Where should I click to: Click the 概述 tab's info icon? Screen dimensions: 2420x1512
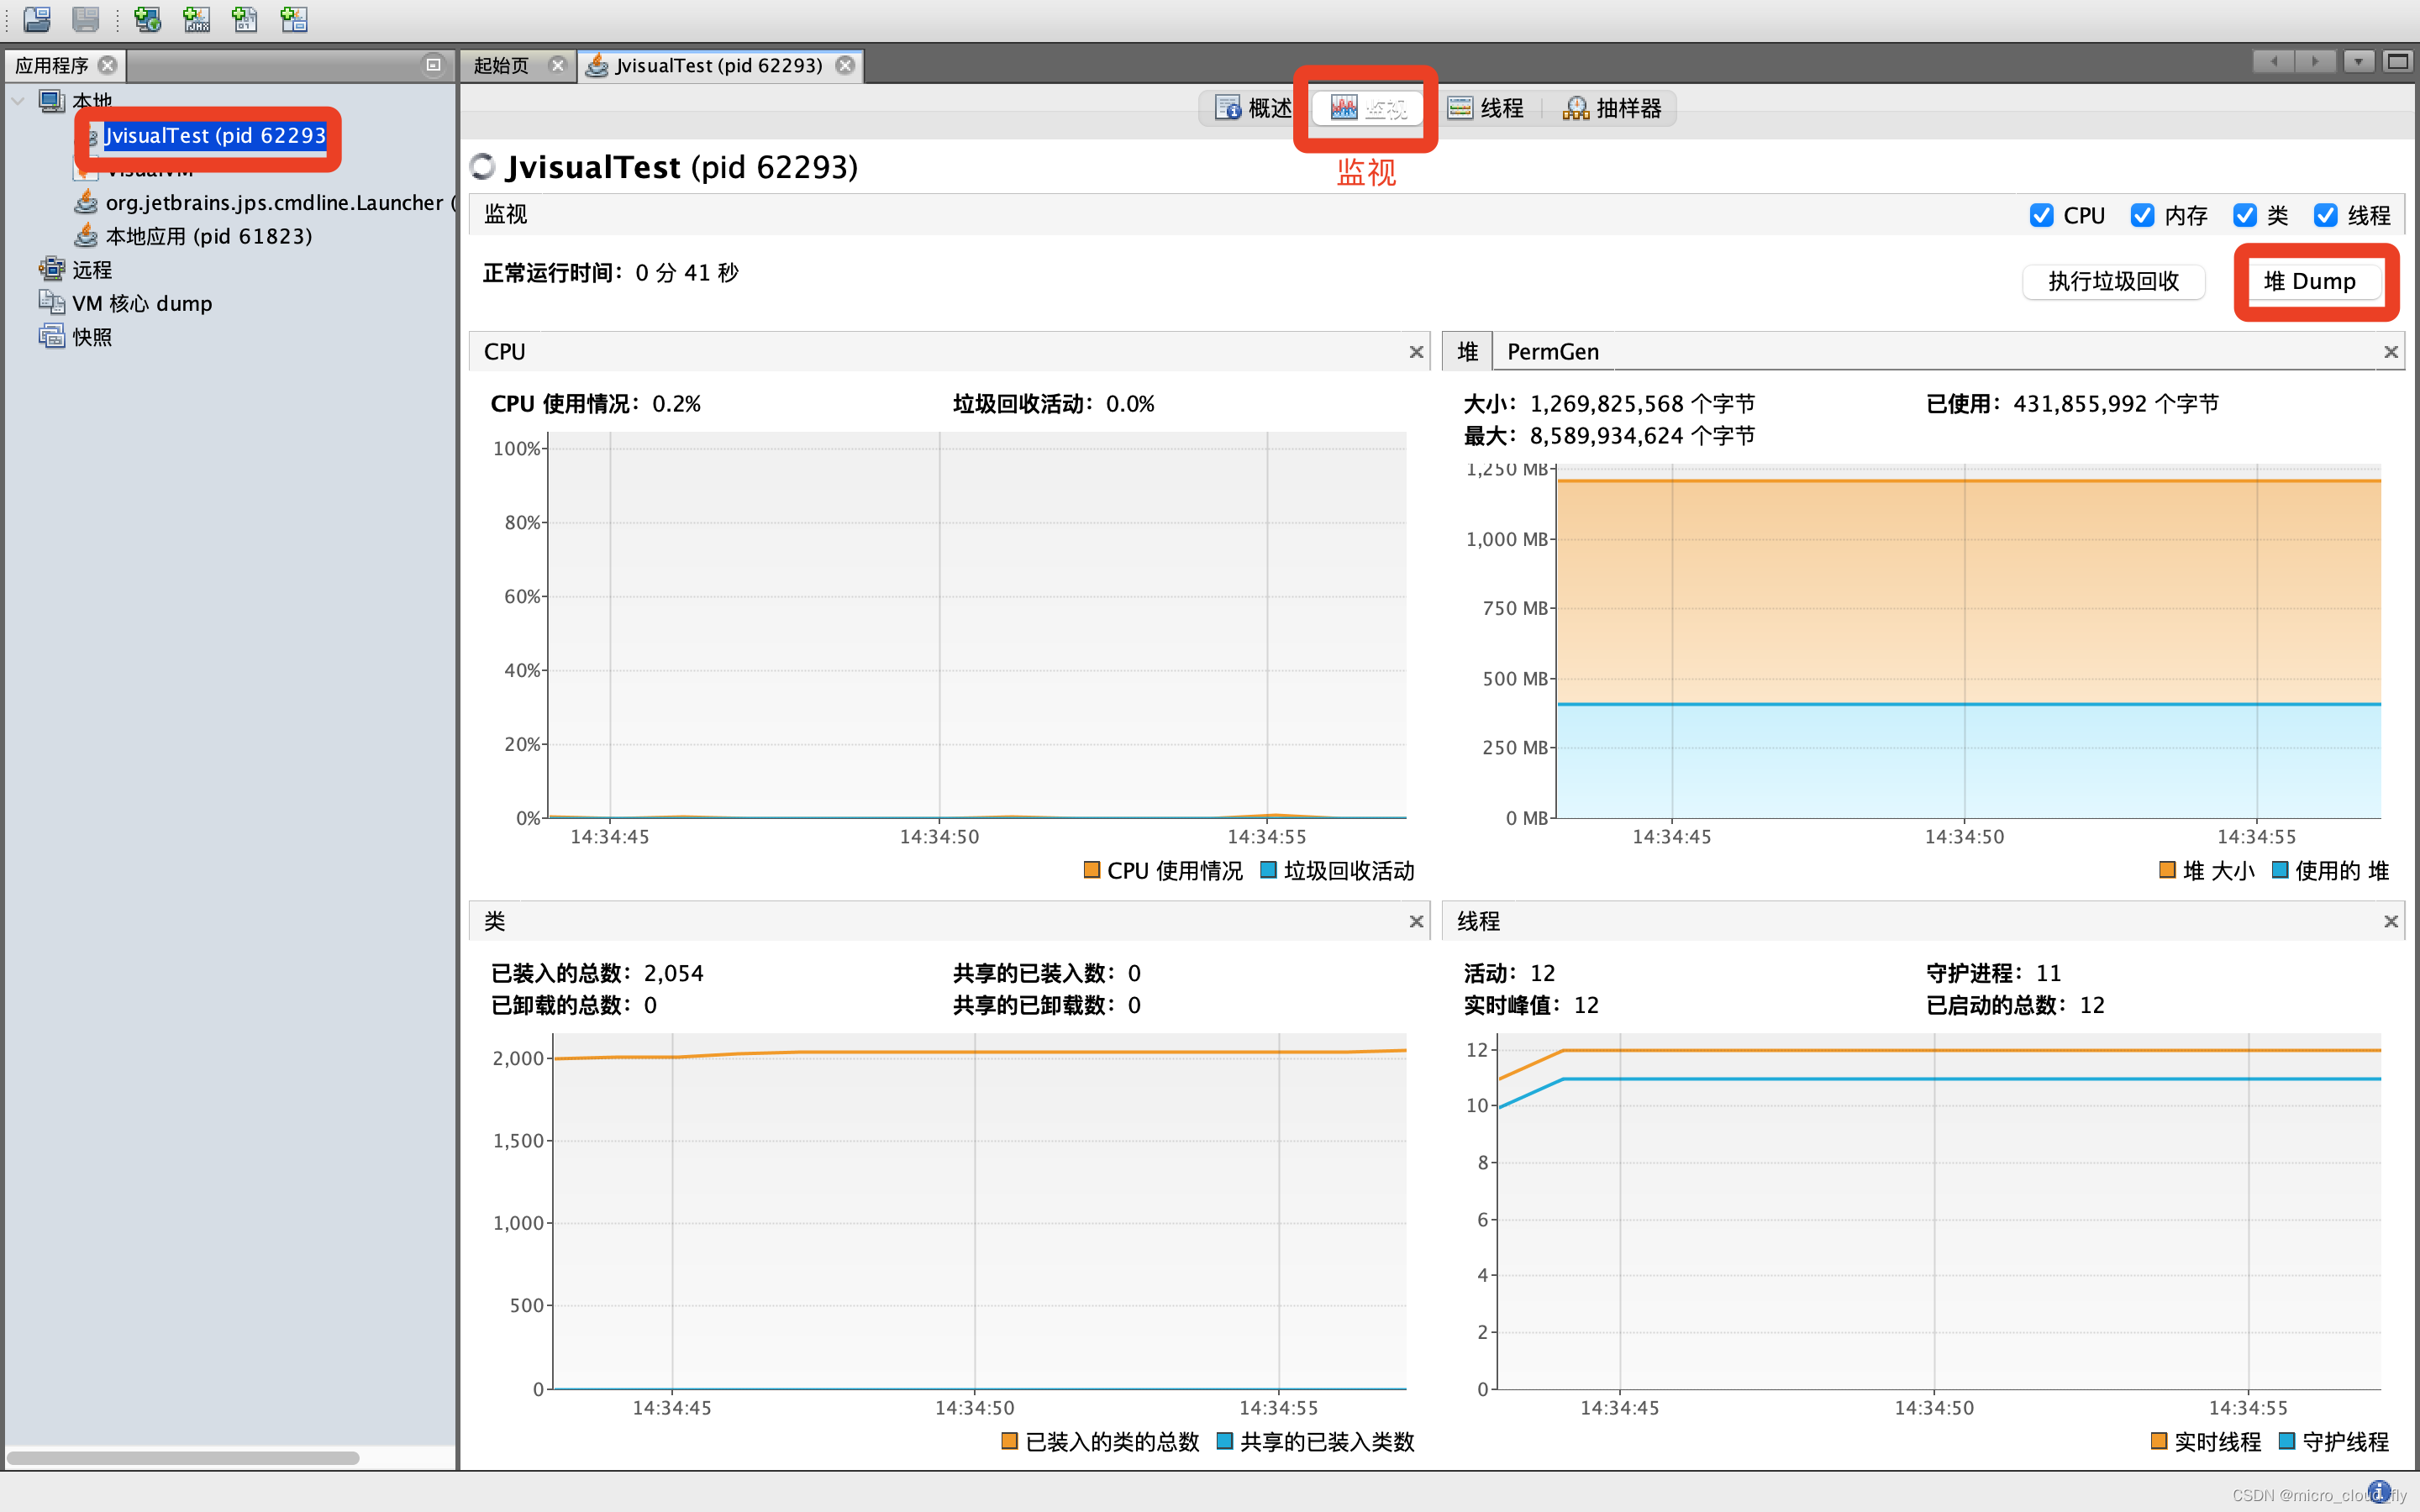pyautogui.click(x=1228, y=108)
